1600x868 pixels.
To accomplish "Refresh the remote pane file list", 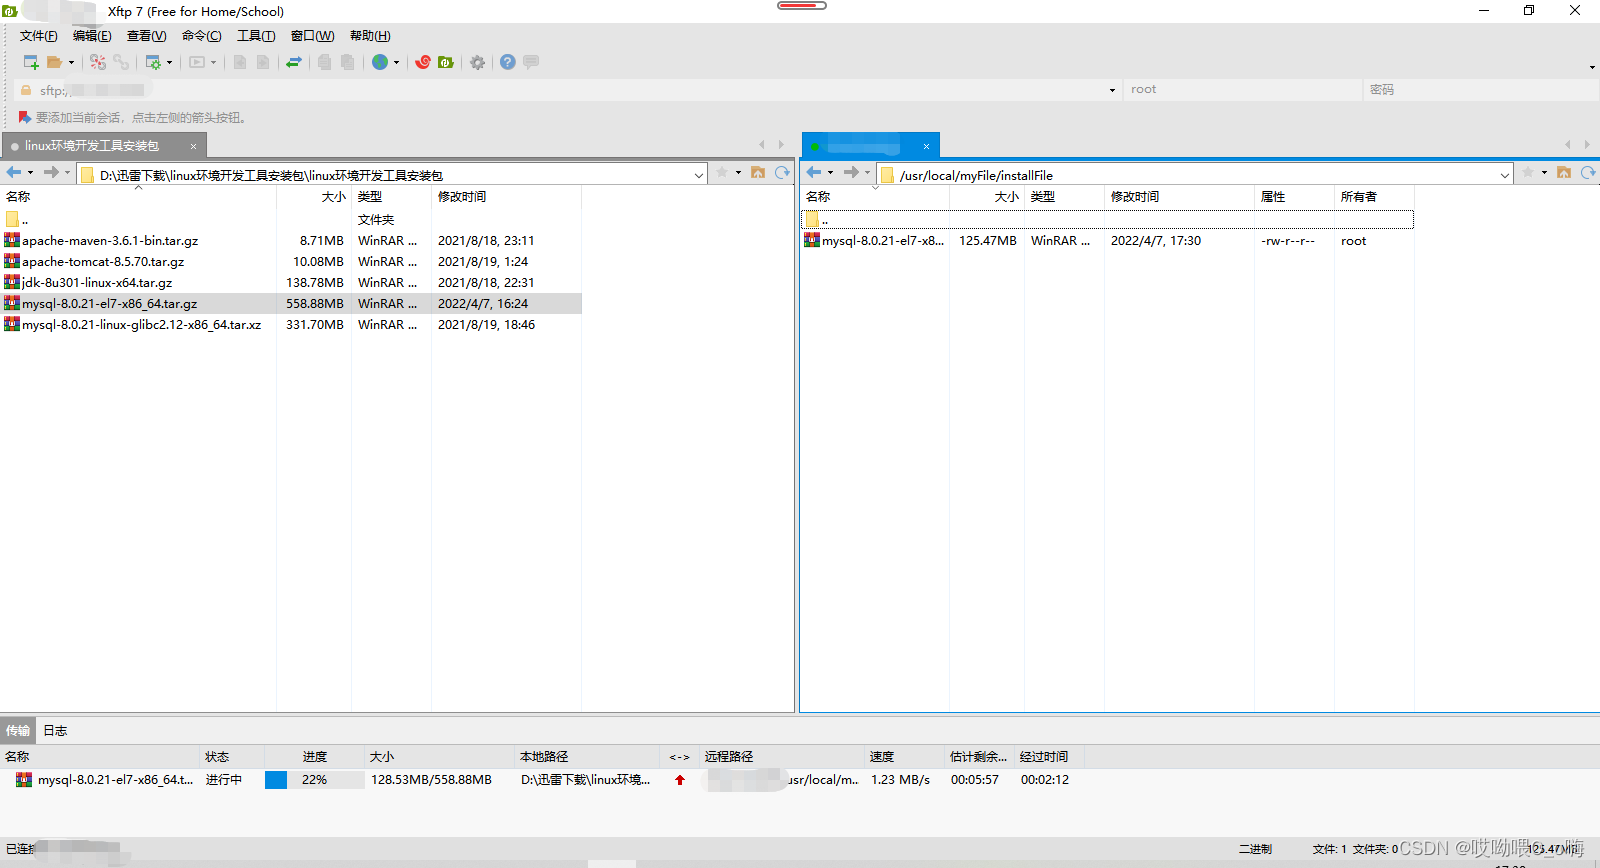I will tap(1588, 172).
